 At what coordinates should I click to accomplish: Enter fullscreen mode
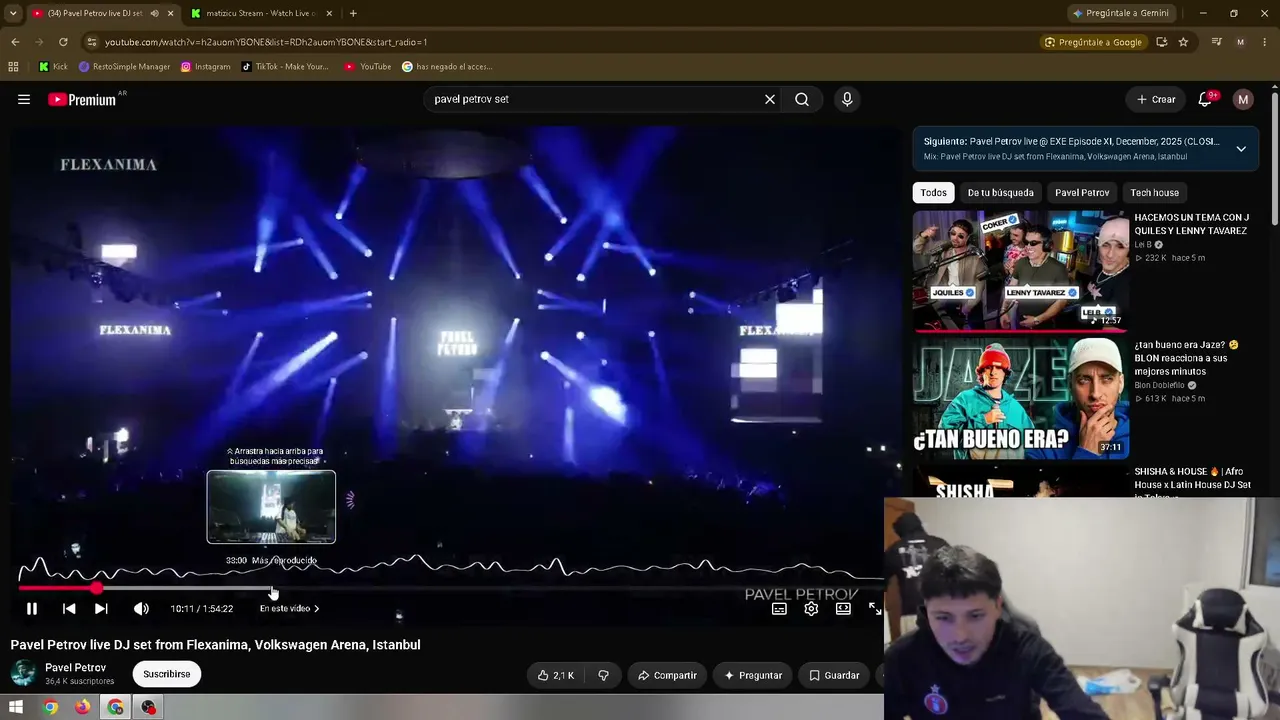point(874,608)
